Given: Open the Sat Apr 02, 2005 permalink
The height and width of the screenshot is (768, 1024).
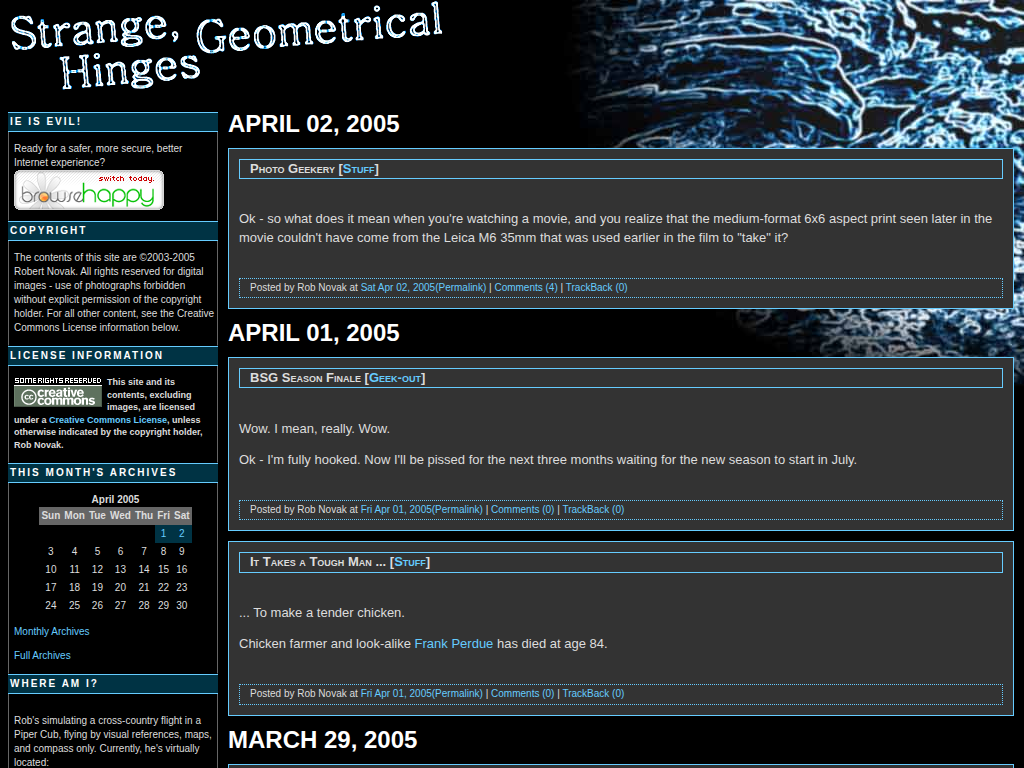Looking at the screenshot, I should click(422, 288).
